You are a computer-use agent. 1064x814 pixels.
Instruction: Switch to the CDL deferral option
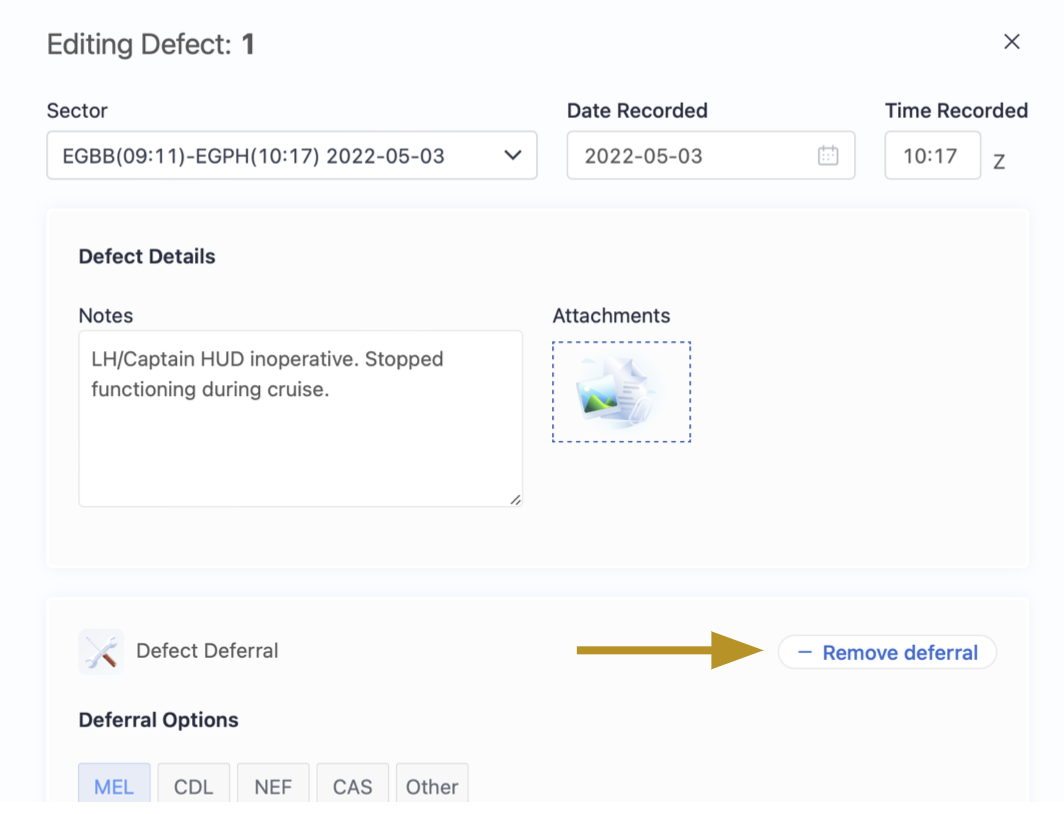pyautogui.click(x=193, y=786)
